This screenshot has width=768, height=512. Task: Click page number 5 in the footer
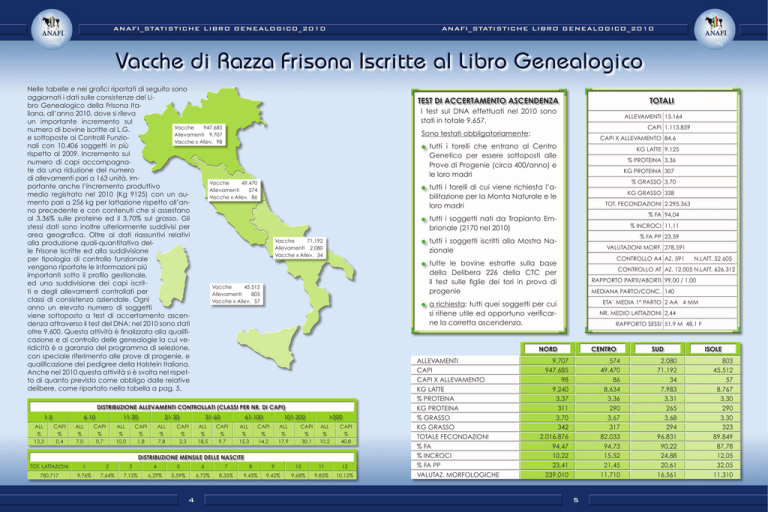576,500
